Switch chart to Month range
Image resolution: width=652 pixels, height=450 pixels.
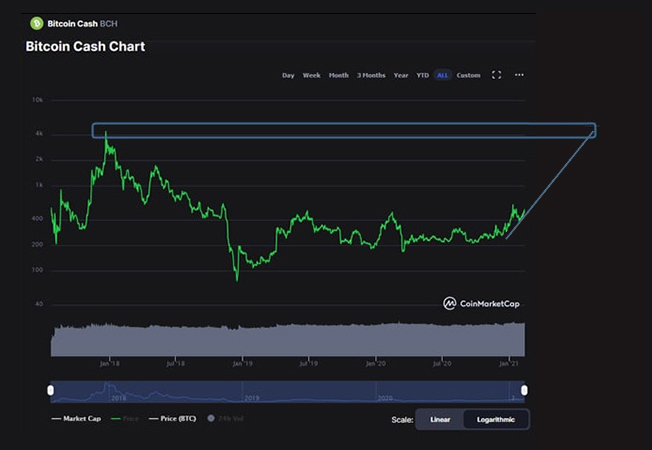[x=339, y=75]
